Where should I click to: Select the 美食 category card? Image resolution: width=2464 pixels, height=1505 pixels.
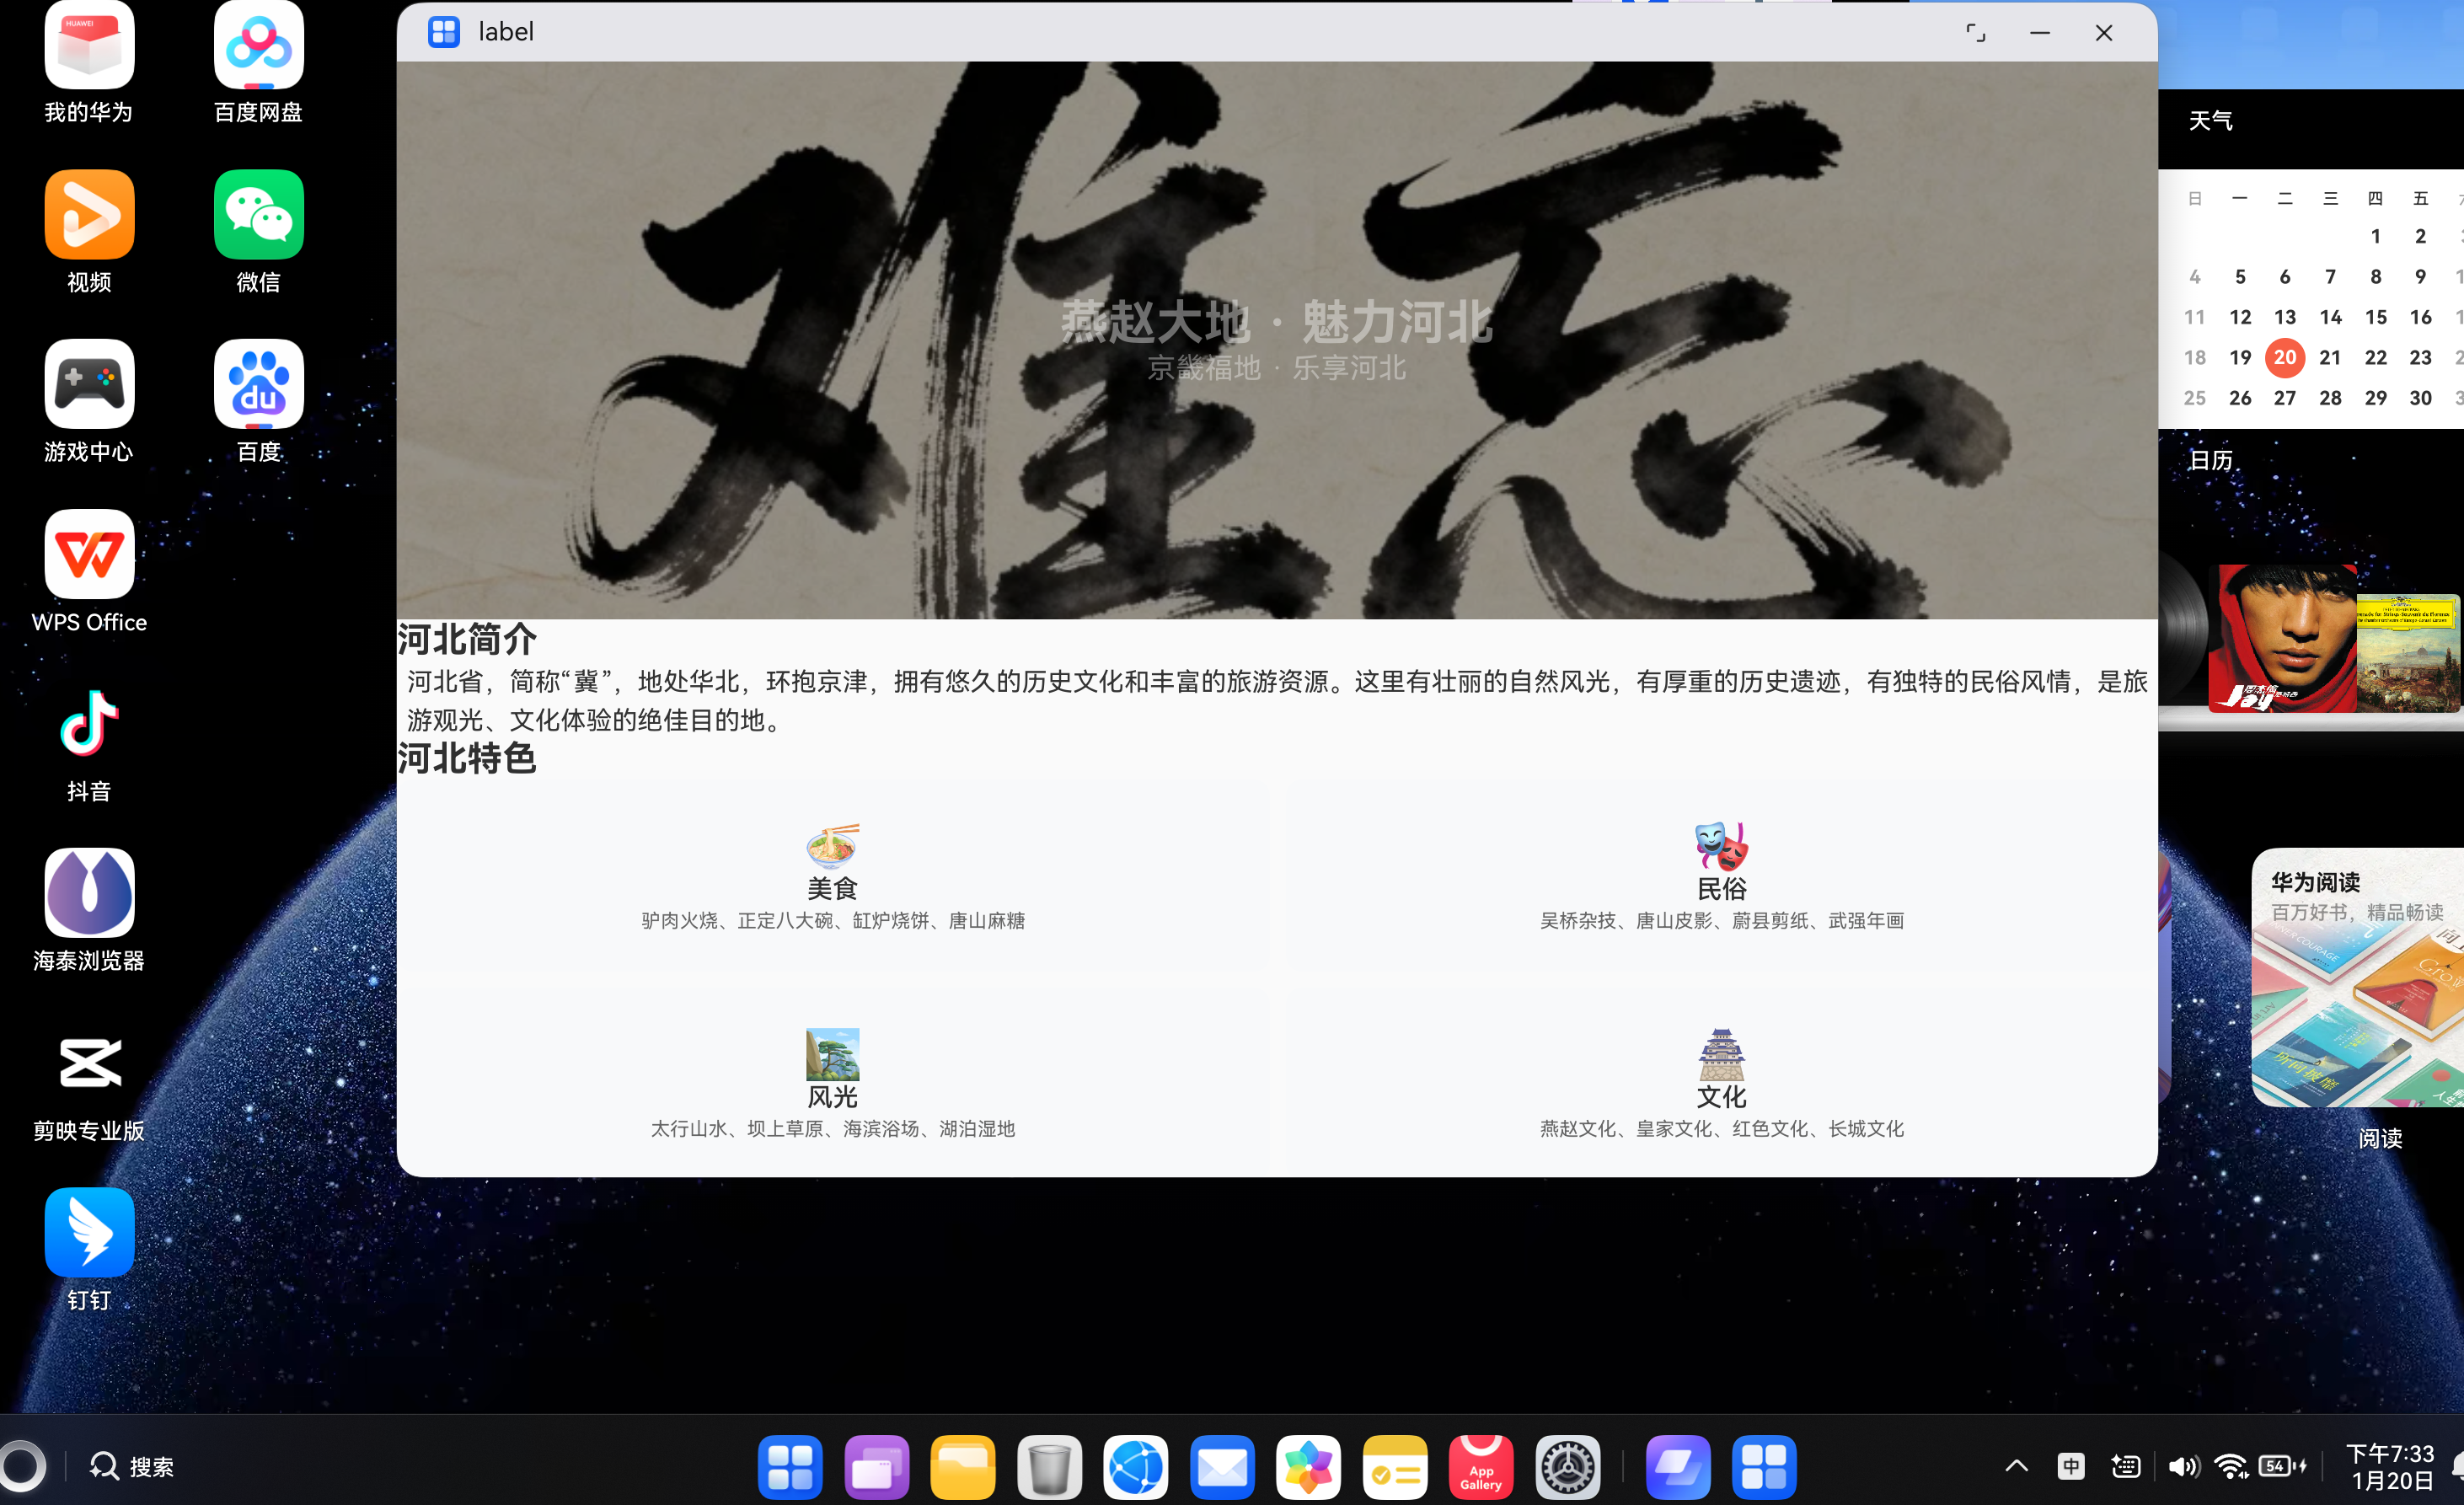(x=833, y=878)
